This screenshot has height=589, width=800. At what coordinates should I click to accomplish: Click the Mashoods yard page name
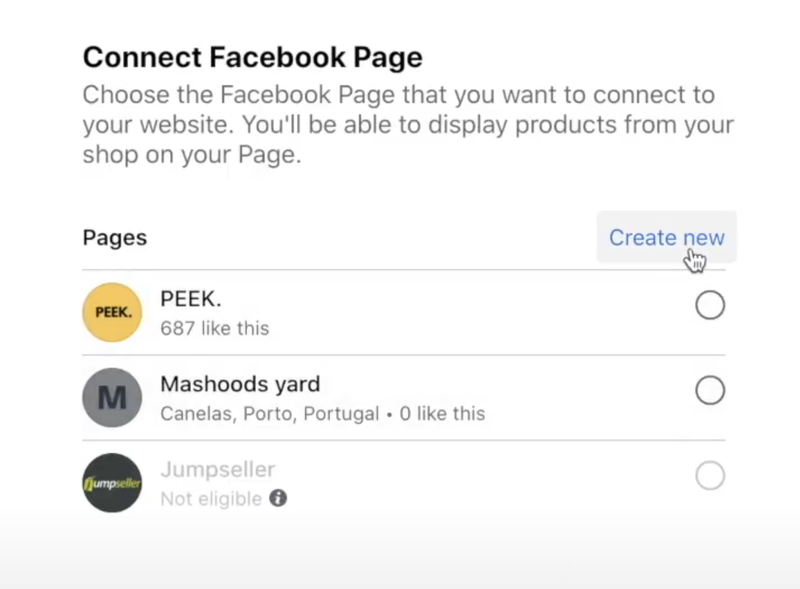[240, 384]
